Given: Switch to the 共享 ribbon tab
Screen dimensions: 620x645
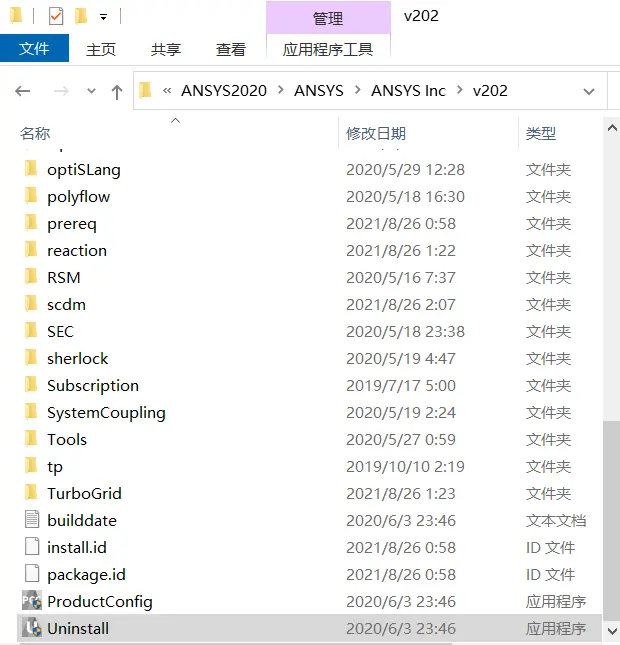Looking at the screenshot, I should point(165,49).
